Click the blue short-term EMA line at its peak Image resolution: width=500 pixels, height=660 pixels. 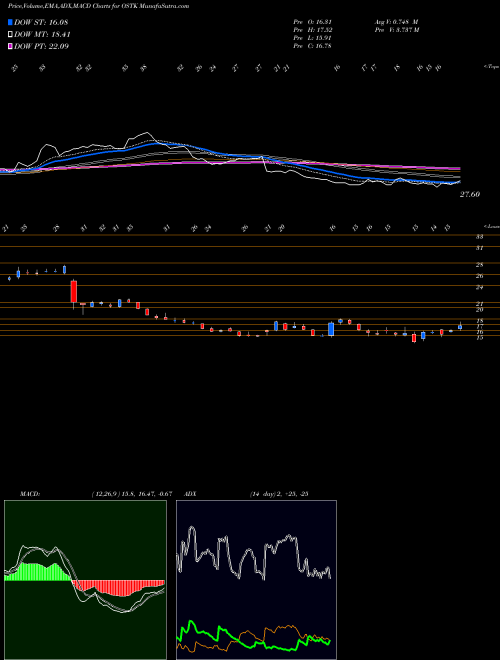156,143
